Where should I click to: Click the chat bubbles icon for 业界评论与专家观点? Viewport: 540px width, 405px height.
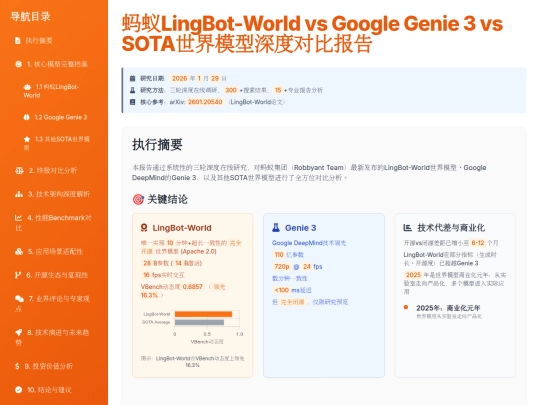(19, 299)
